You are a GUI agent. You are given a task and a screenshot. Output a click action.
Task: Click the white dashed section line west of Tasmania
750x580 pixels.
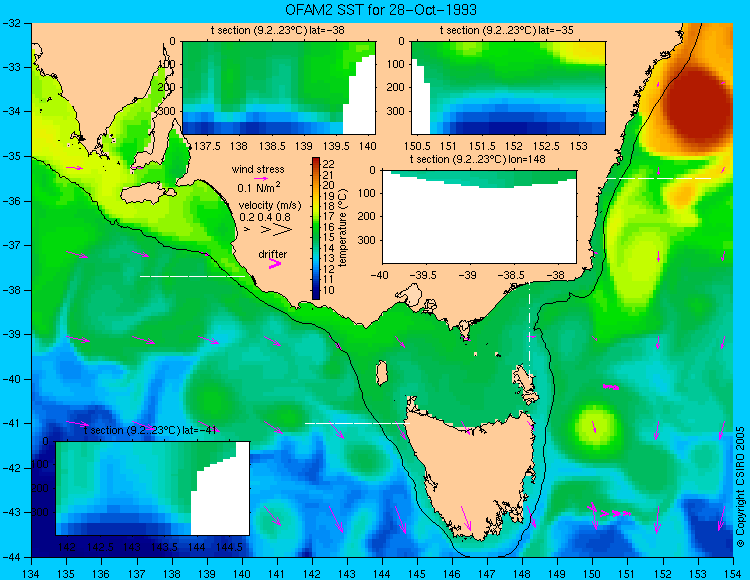(x=357, y=424)
